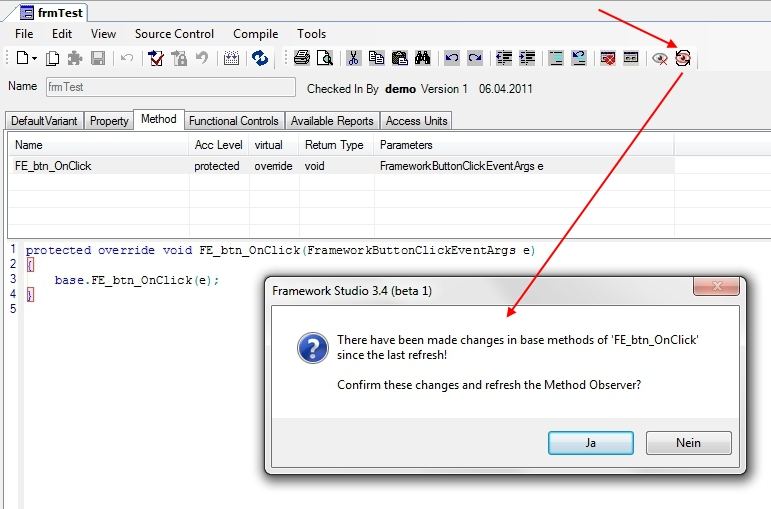Click the Check In toolbar icon
The height and width of the screenshot is (509, 771).
[x=156, y=58]
